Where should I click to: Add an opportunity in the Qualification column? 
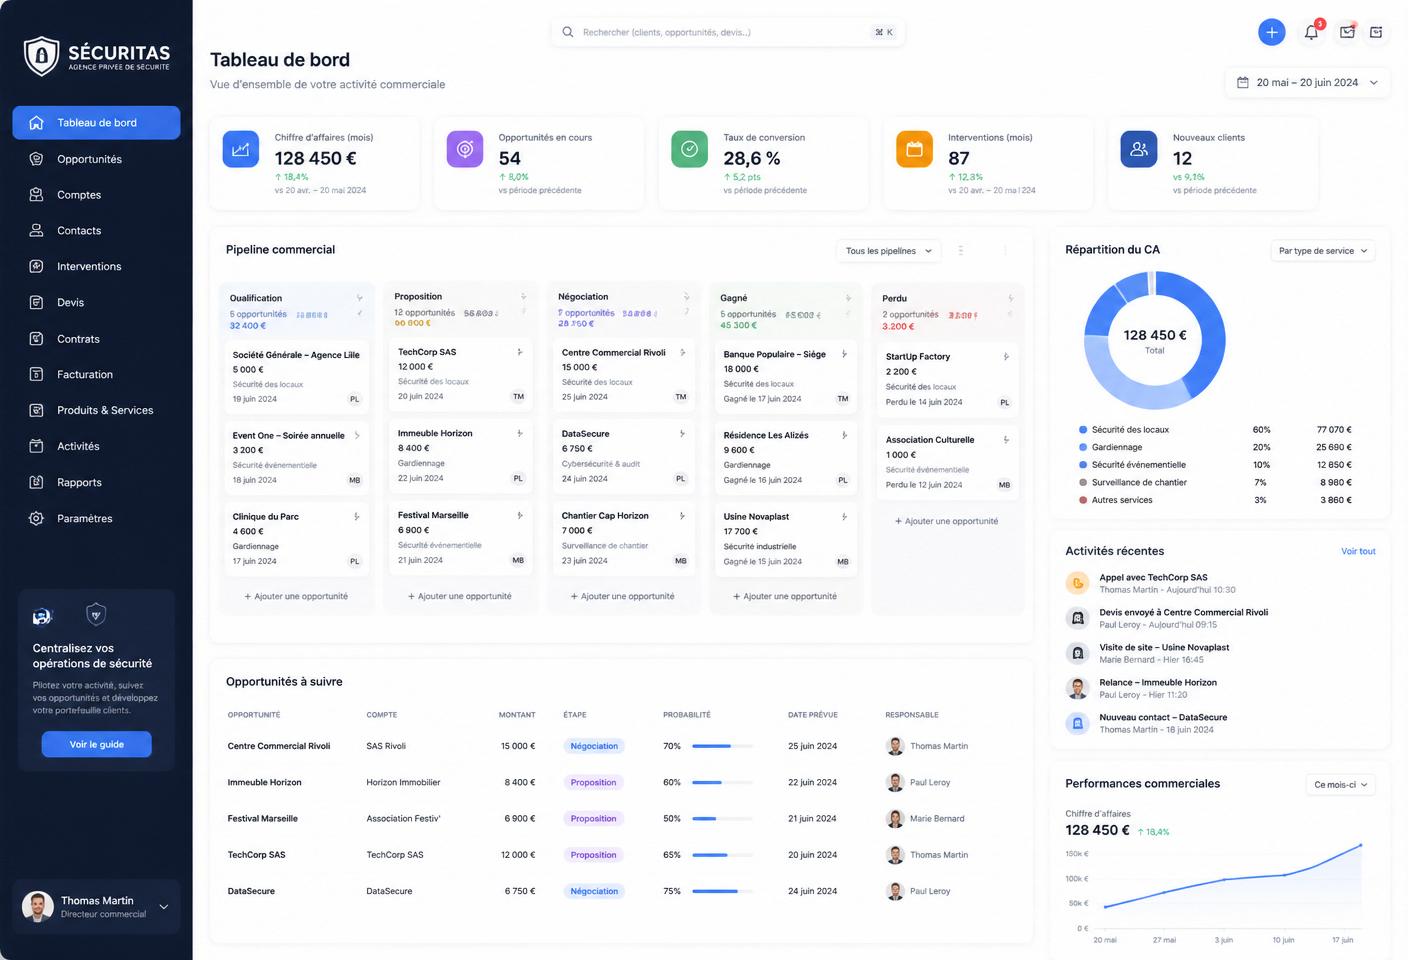[x=296, y=596]
